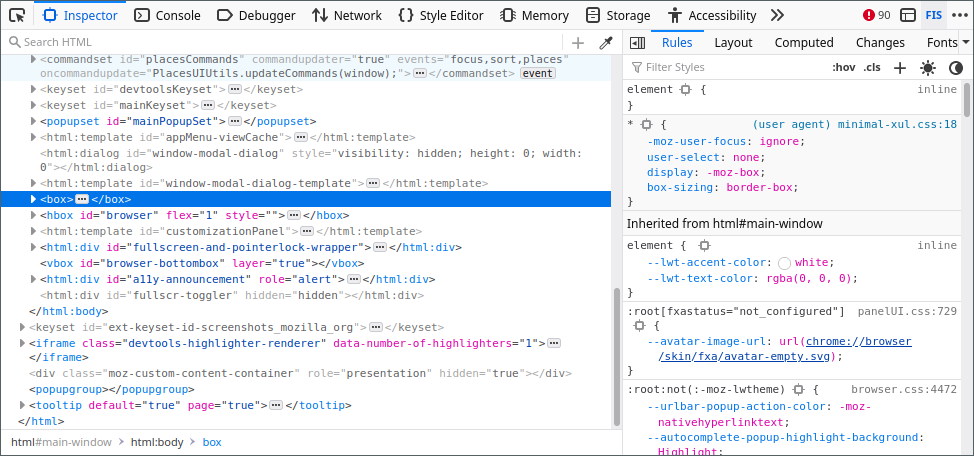974x456 pixels.
Task: Focus the Filter Styles input
Action: 727,67
